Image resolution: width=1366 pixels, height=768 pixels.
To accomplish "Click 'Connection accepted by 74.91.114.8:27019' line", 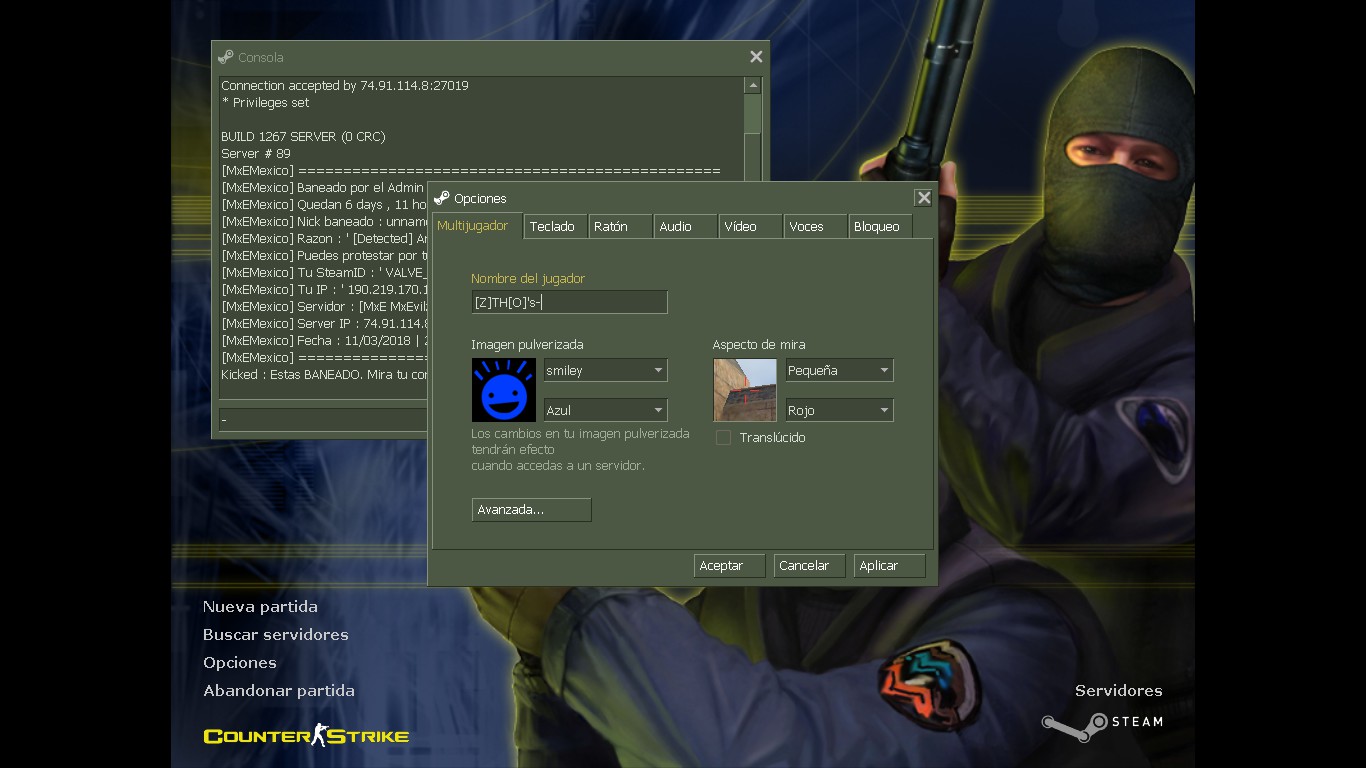I will point(345,86).
